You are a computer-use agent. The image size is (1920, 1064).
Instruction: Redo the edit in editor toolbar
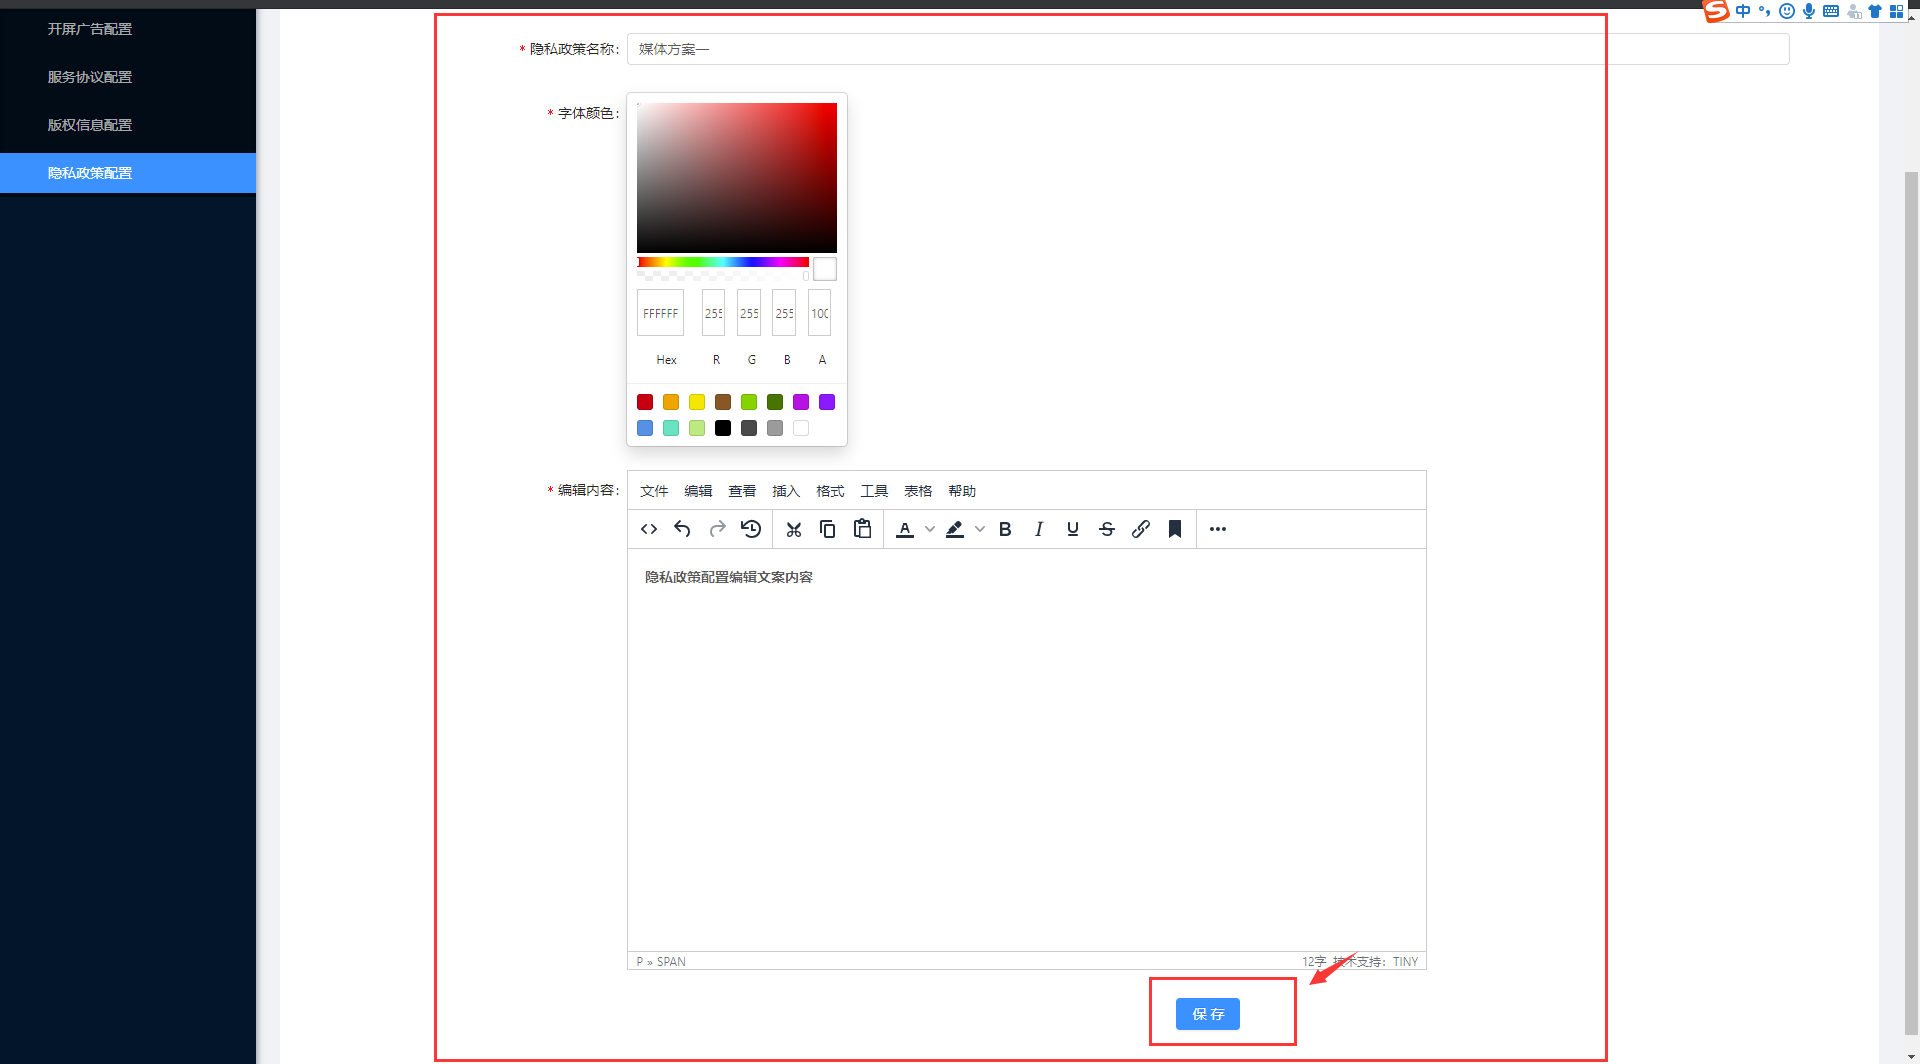click(717, 529)
